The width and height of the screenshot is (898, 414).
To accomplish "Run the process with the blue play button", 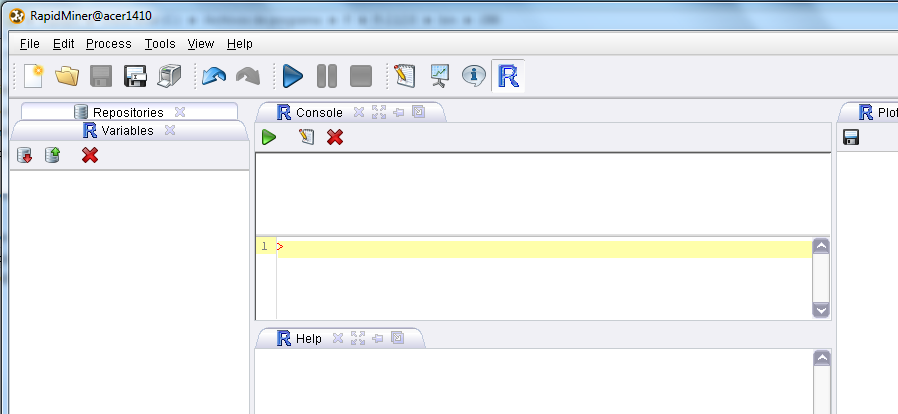I will pos(293,76).
